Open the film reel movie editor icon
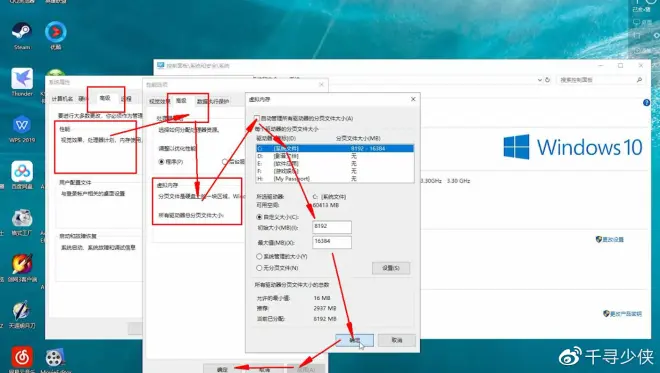Screen dimensions: 660x373 point(55,358)
